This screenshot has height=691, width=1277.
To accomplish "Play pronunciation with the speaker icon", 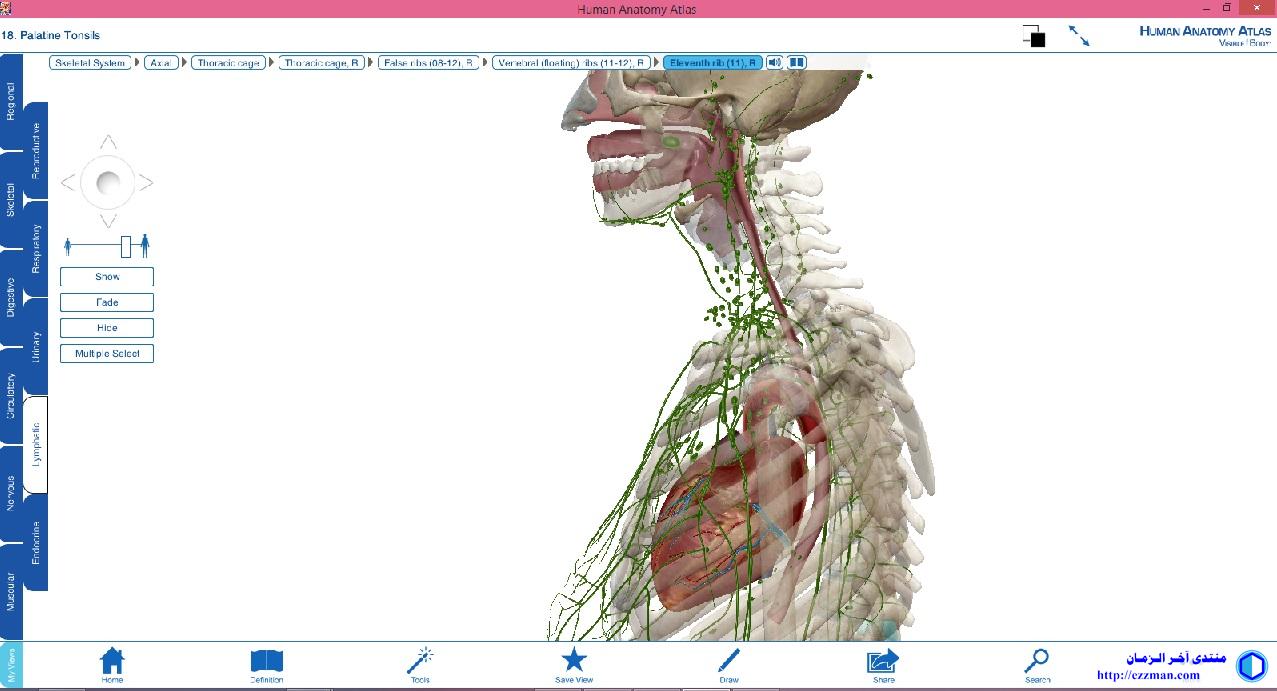I will (x=775, y=62).
